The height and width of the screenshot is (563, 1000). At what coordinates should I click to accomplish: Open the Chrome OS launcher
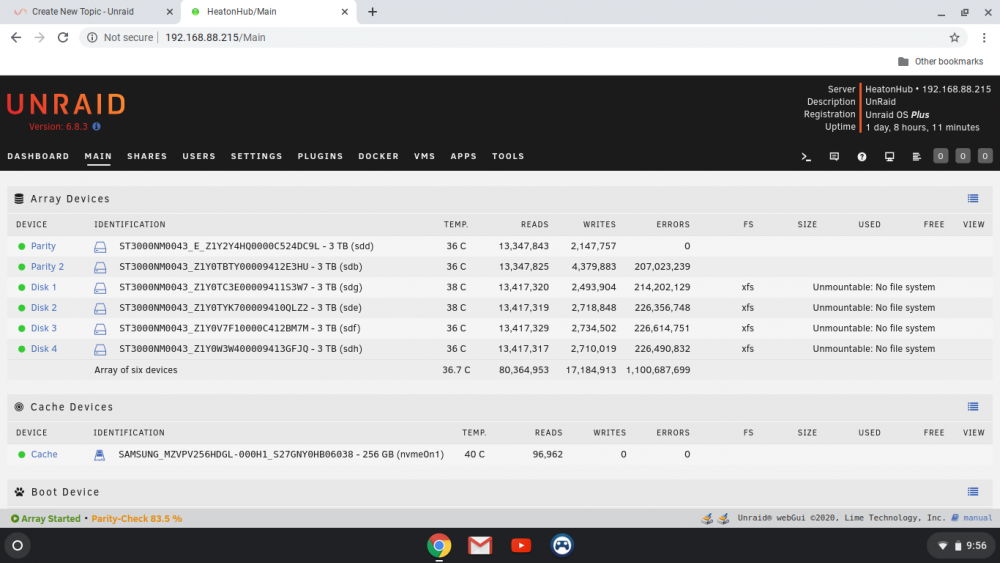click(17, 545)
